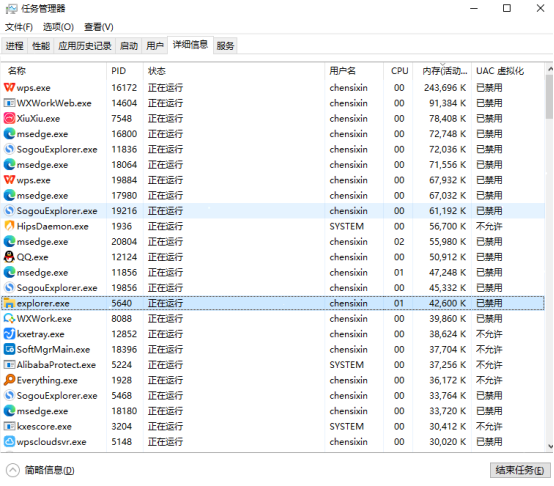Click the 结束任务 button
Viewport: 554px width, 486px height.
coord(520,470)
